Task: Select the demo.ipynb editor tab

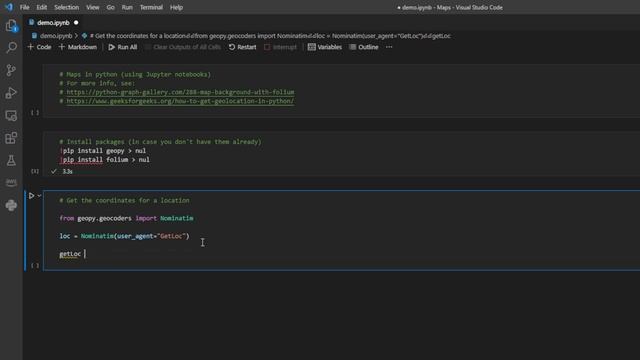Action: 53,23
